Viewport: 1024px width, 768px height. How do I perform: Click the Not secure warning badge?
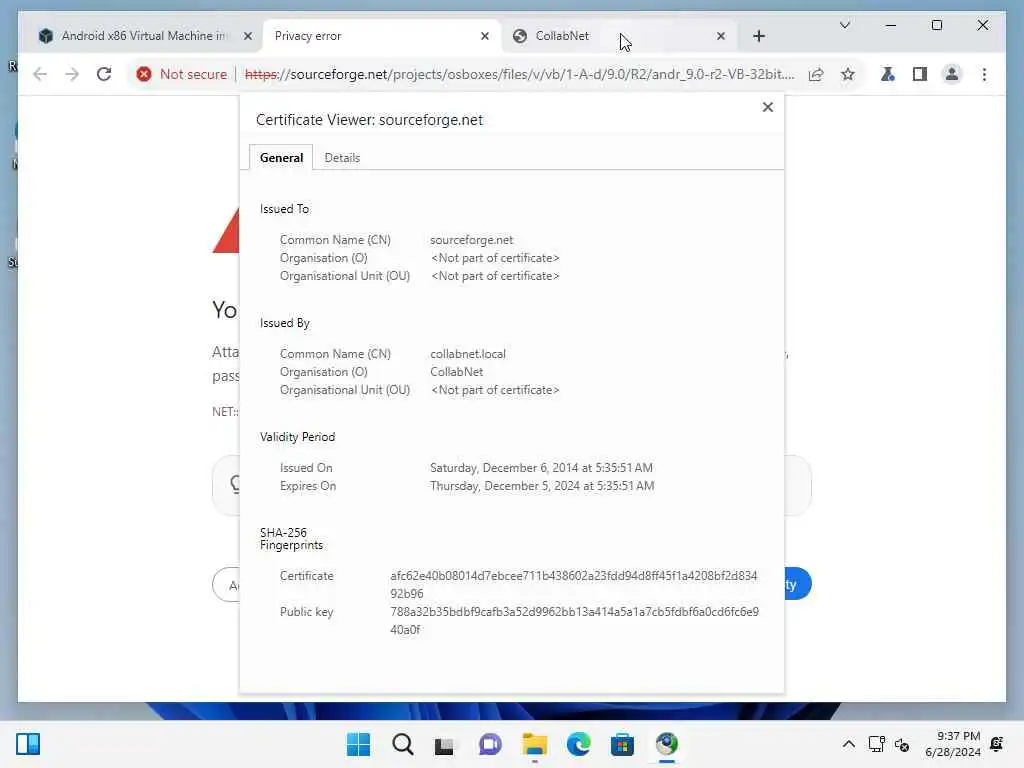click(x=182, y=74)
